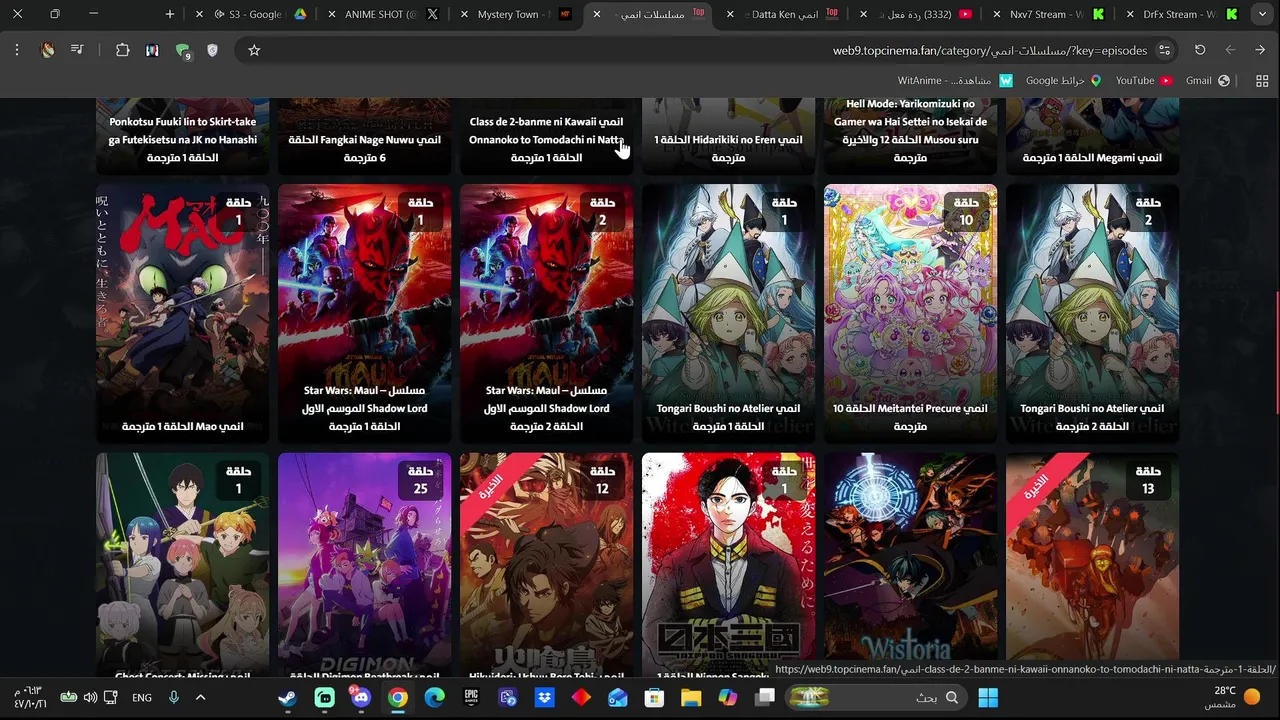The width and height of the screenshot is (1280, 720).
Task: Open the Copilot taskbar icon
Action: click(727, 697)
